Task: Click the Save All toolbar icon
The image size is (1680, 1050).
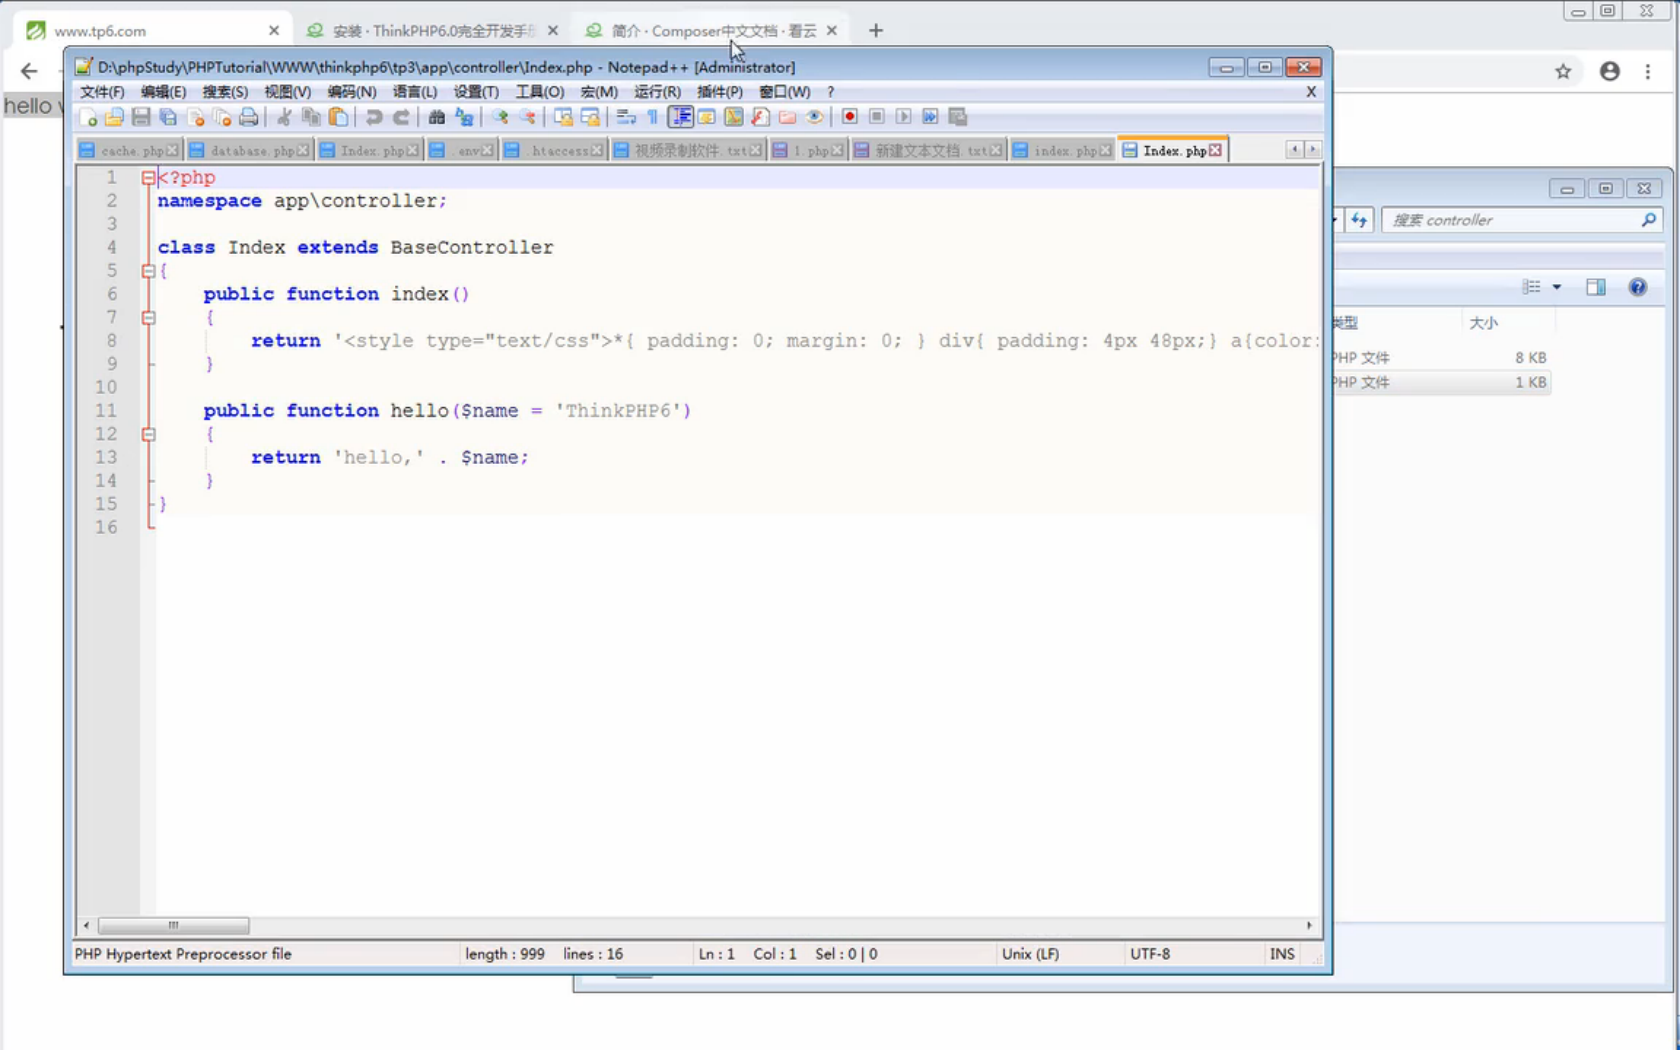Action: [x=168, y=117]
